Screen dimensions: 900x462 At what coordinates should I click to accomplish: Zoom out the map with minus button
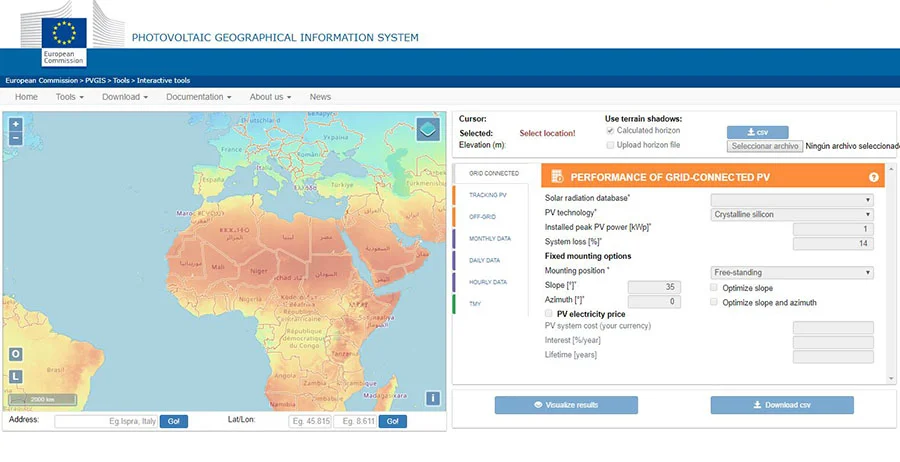click(16, 138)
